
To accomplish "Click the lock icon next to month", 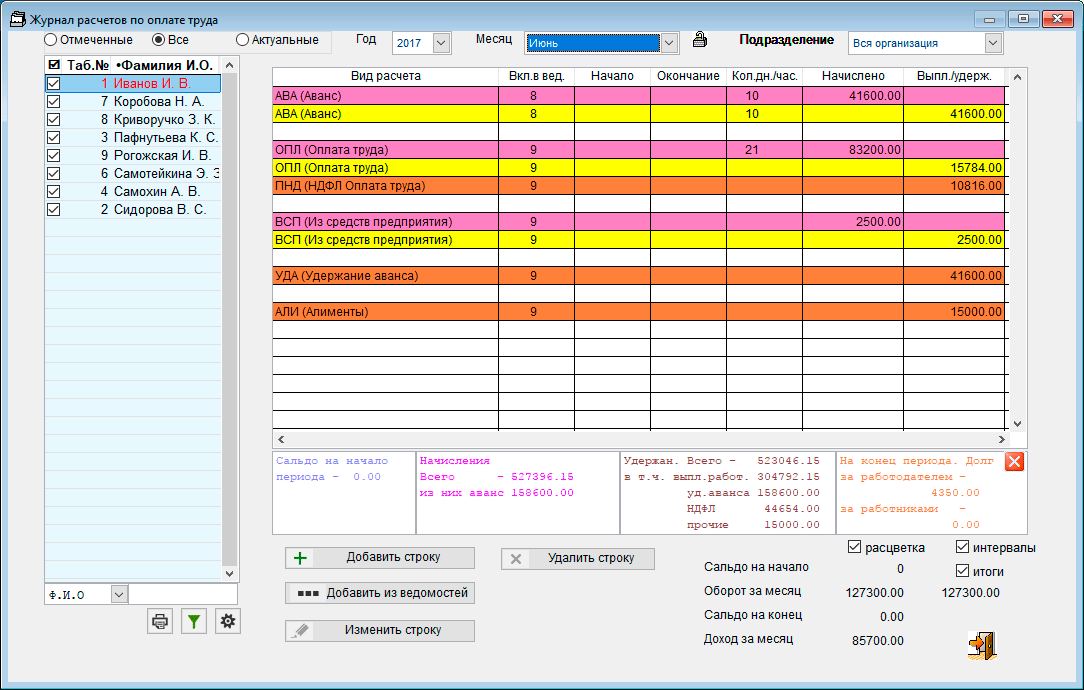I will [x=700, y=40].
